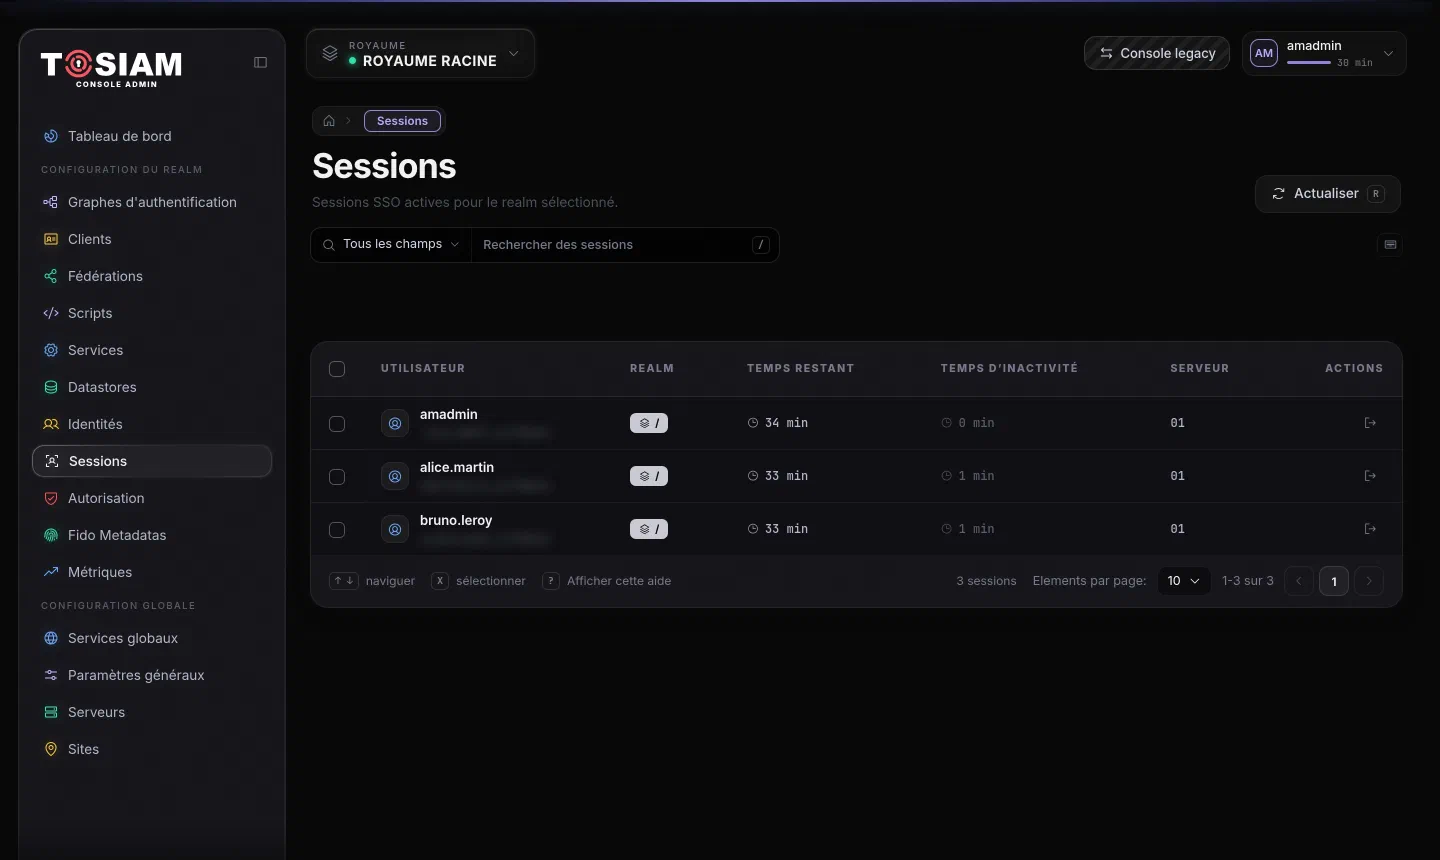1440x860 pixels.
Task: Toggle the select-all sessions checkbox
Action: pyautogui.click(x=337, y=369)
